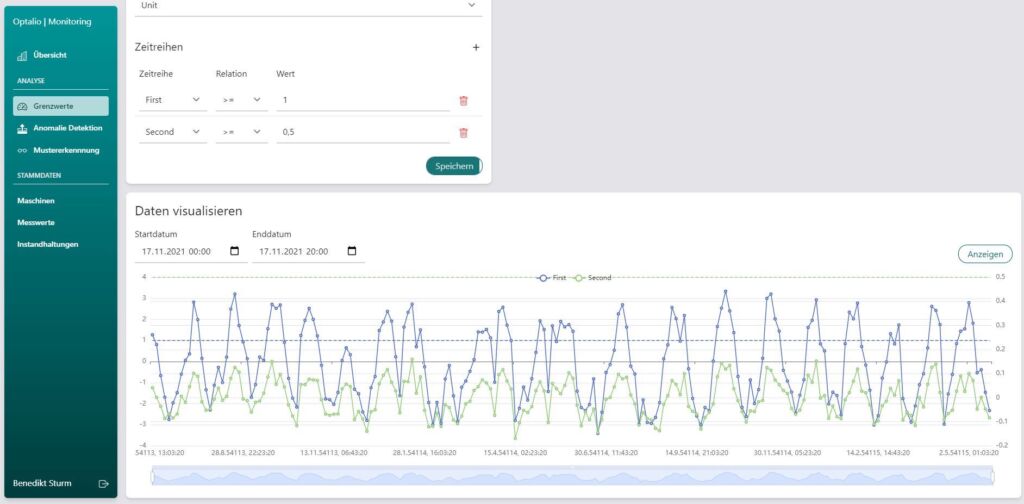The height and width of the screenshot is (504, 1024).
Task: Go to Instandhaltungen menu item
Action: [47, 244]
